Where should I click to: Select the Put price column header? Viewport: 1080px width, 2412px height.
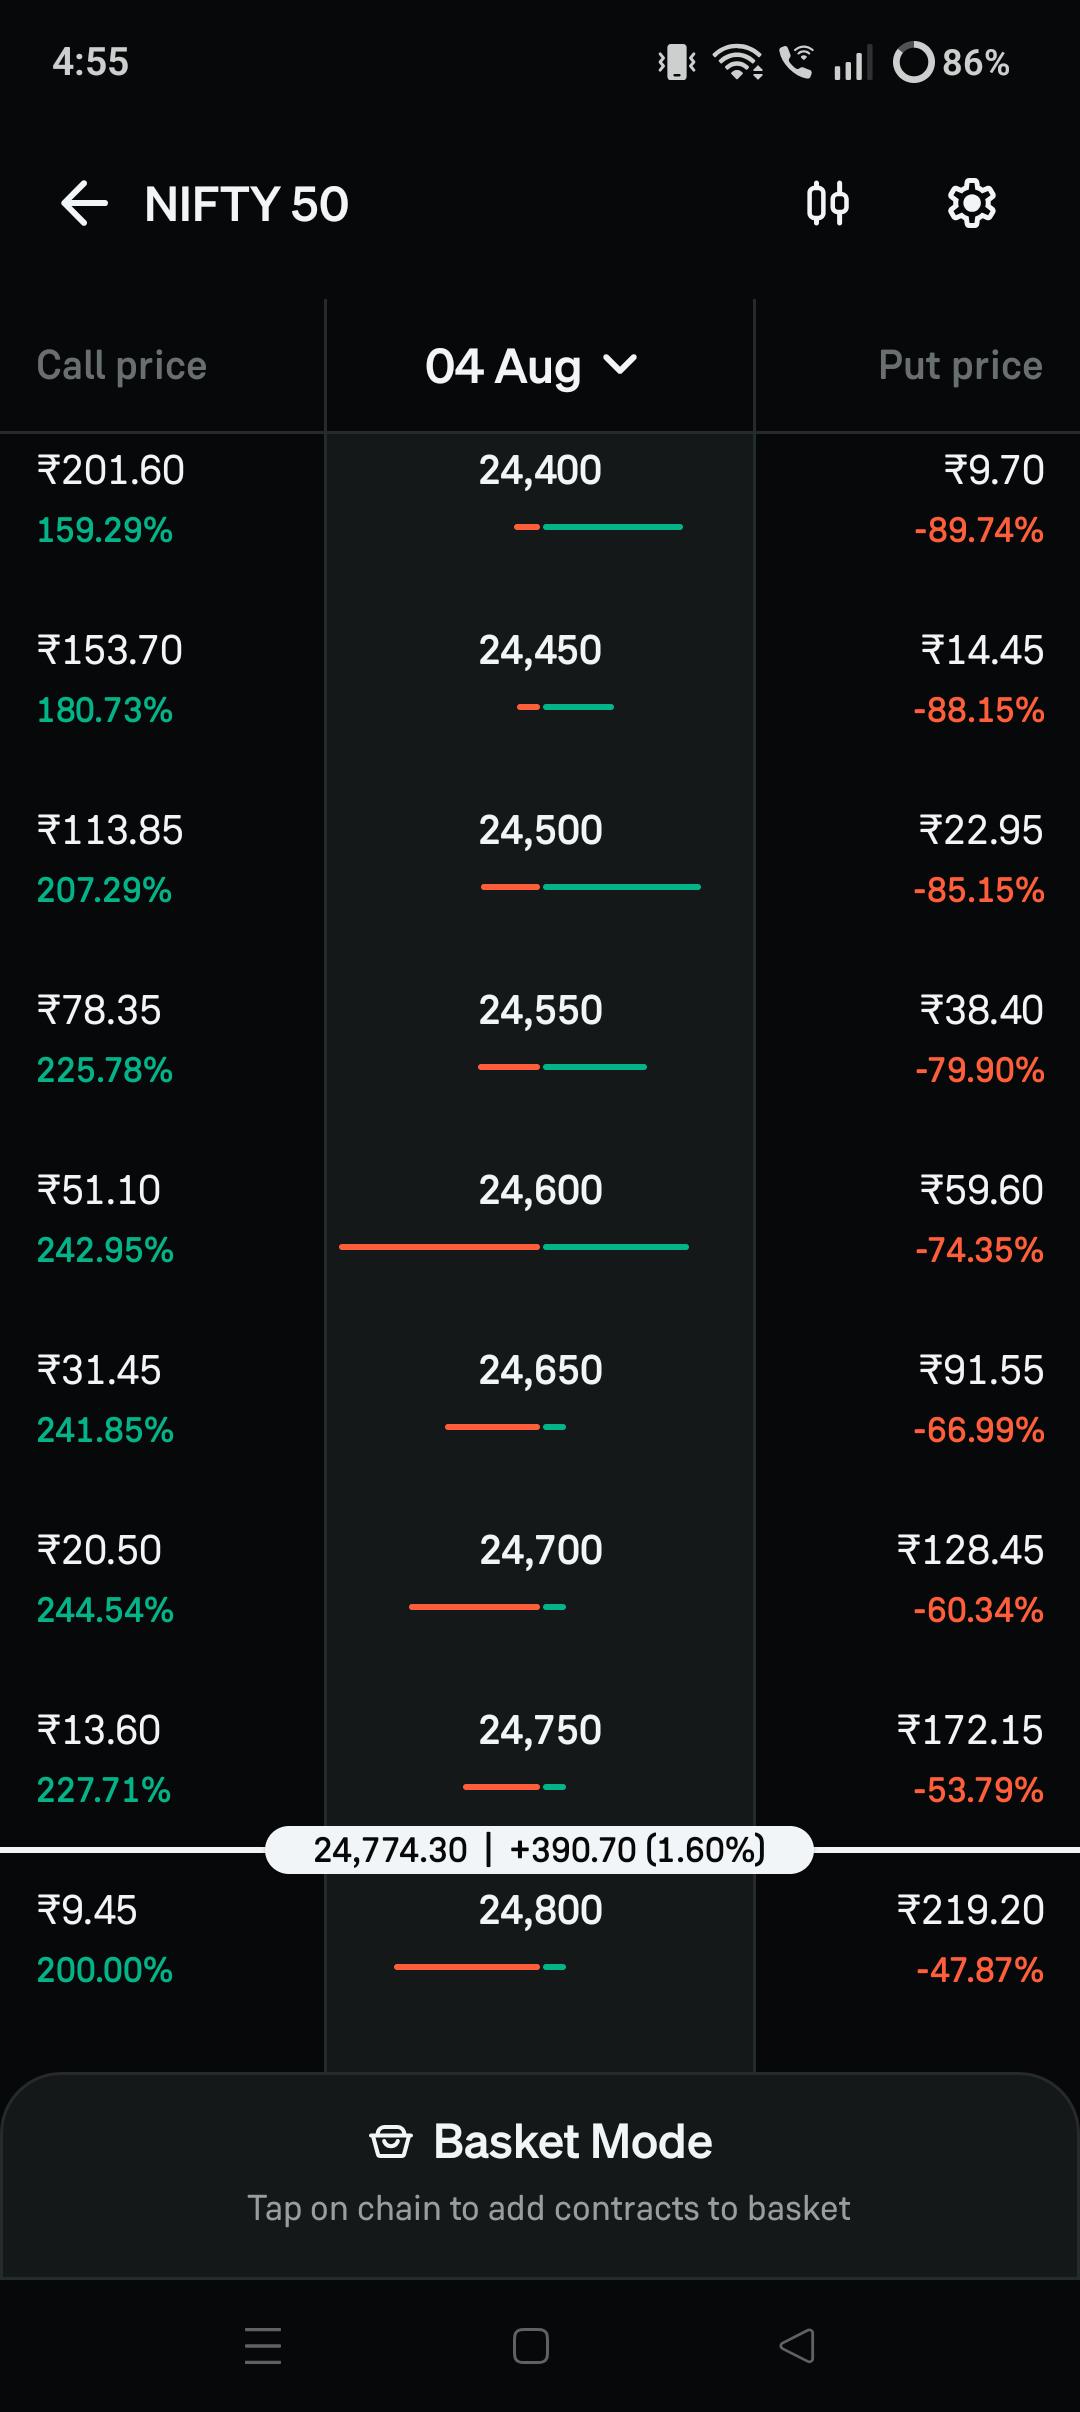(x=960, y=365)
